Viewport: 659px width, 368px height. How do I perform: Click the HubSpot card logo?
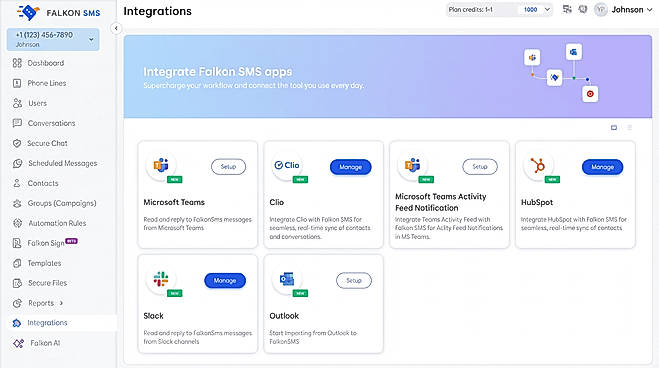538,165
